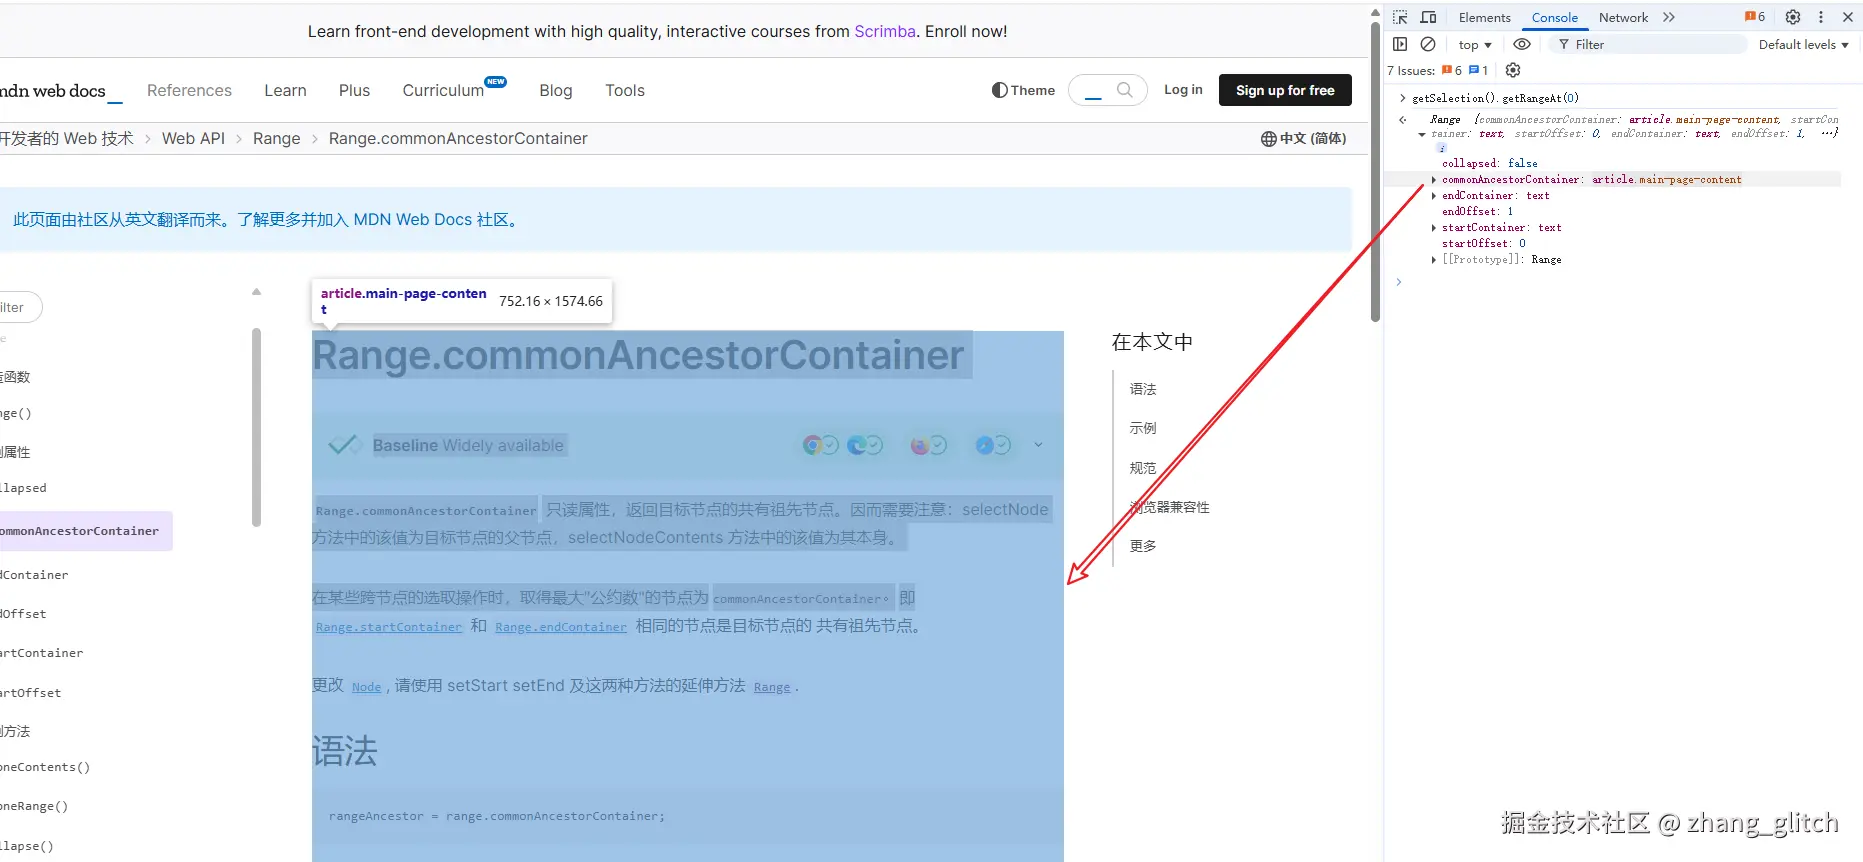Click the top-bar issues badge showing 6
1863x862 pixels.
coord(1755,17)
